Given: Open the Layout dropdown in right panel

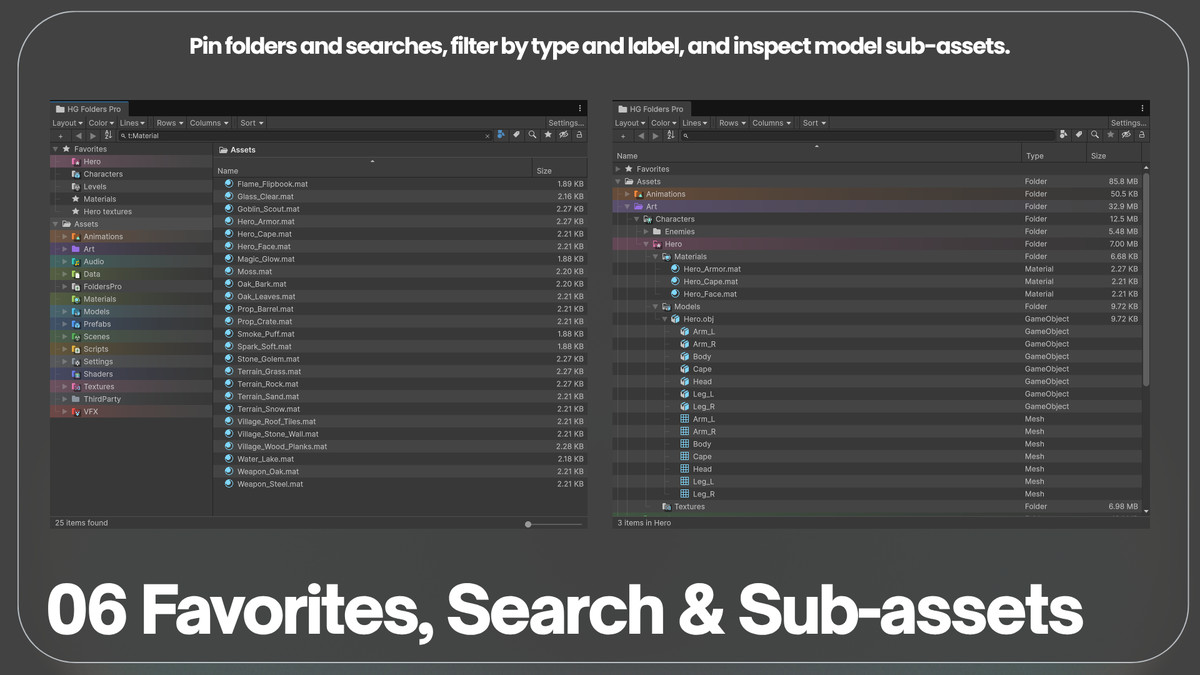Looking at the screenshot, I should point(630,123).
